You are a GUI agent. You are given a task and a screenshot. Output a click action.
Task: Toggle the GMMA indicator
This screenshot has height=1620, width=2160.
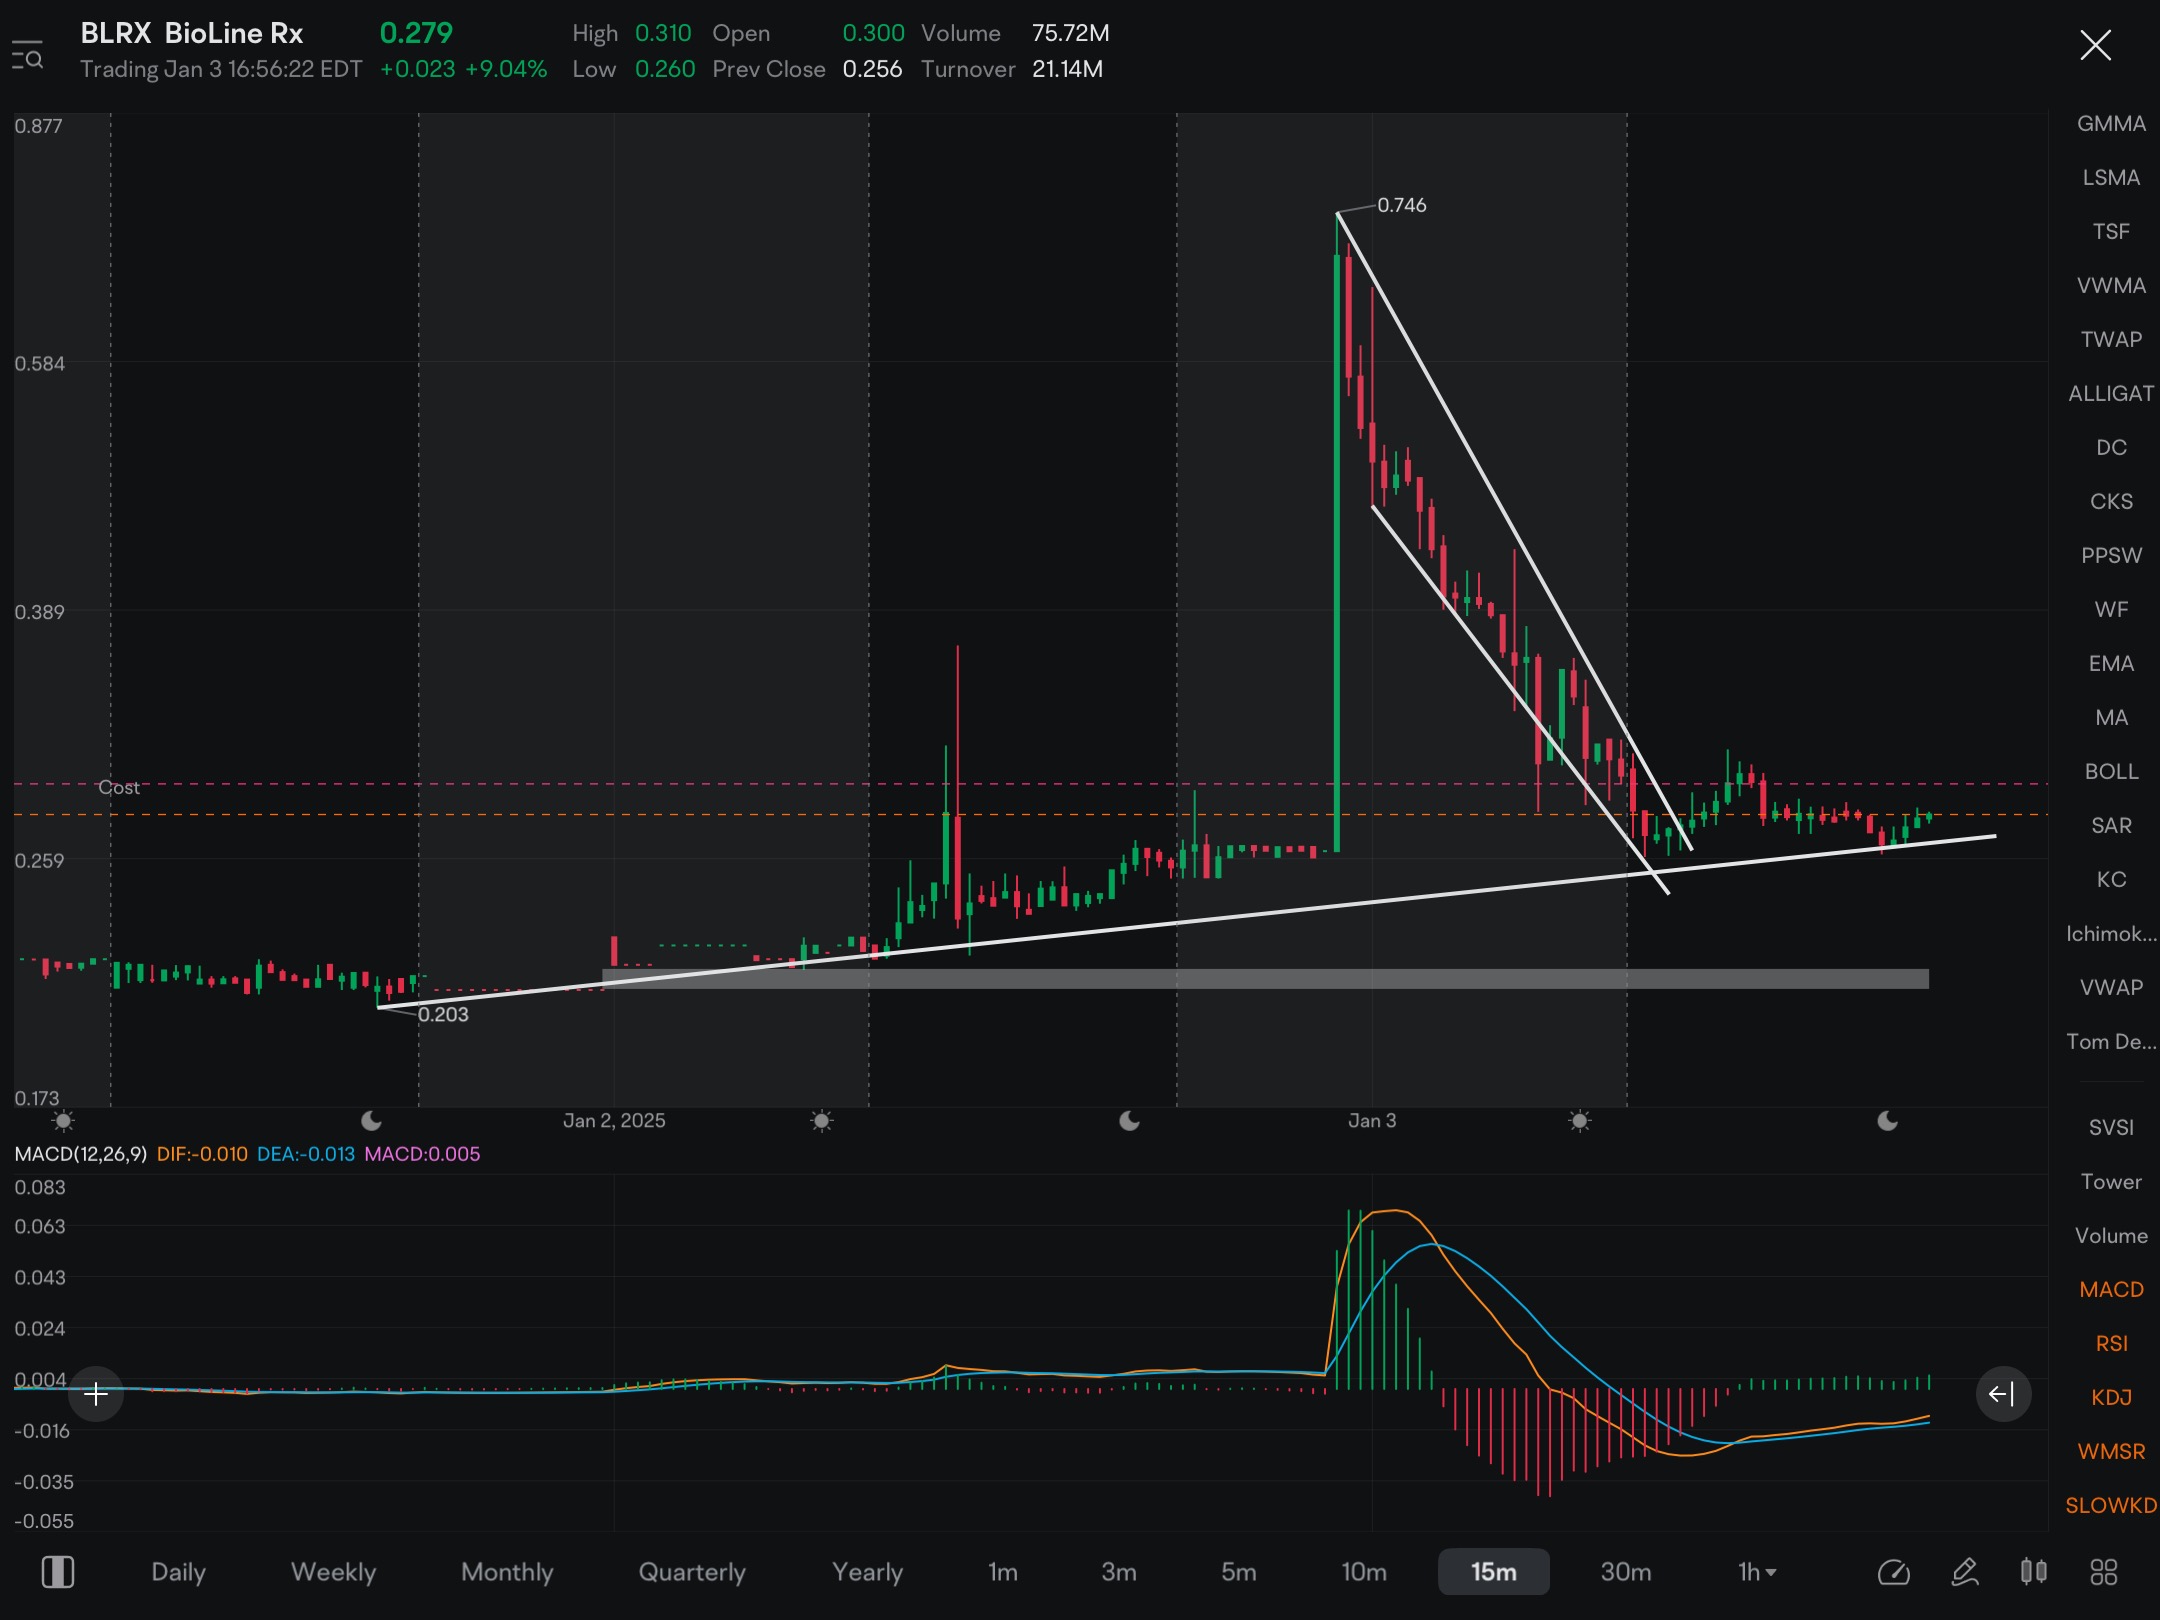[2111, 124]
